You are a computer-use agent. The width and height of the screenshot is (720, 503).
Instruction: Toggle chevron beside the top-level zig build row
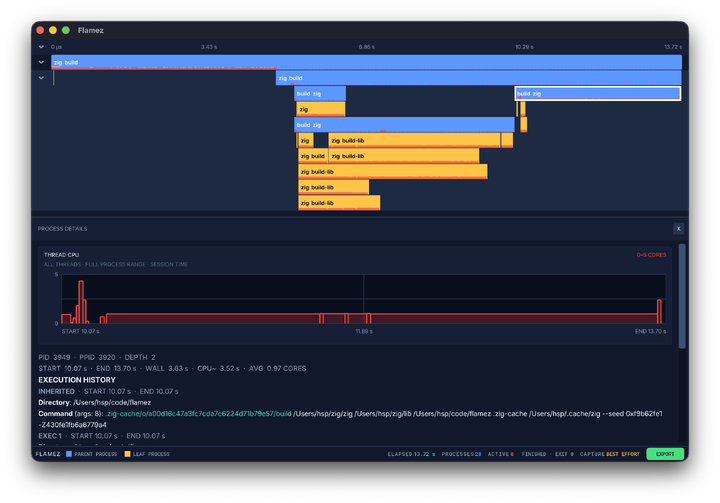pyautogui.click(x=41, y=62)
